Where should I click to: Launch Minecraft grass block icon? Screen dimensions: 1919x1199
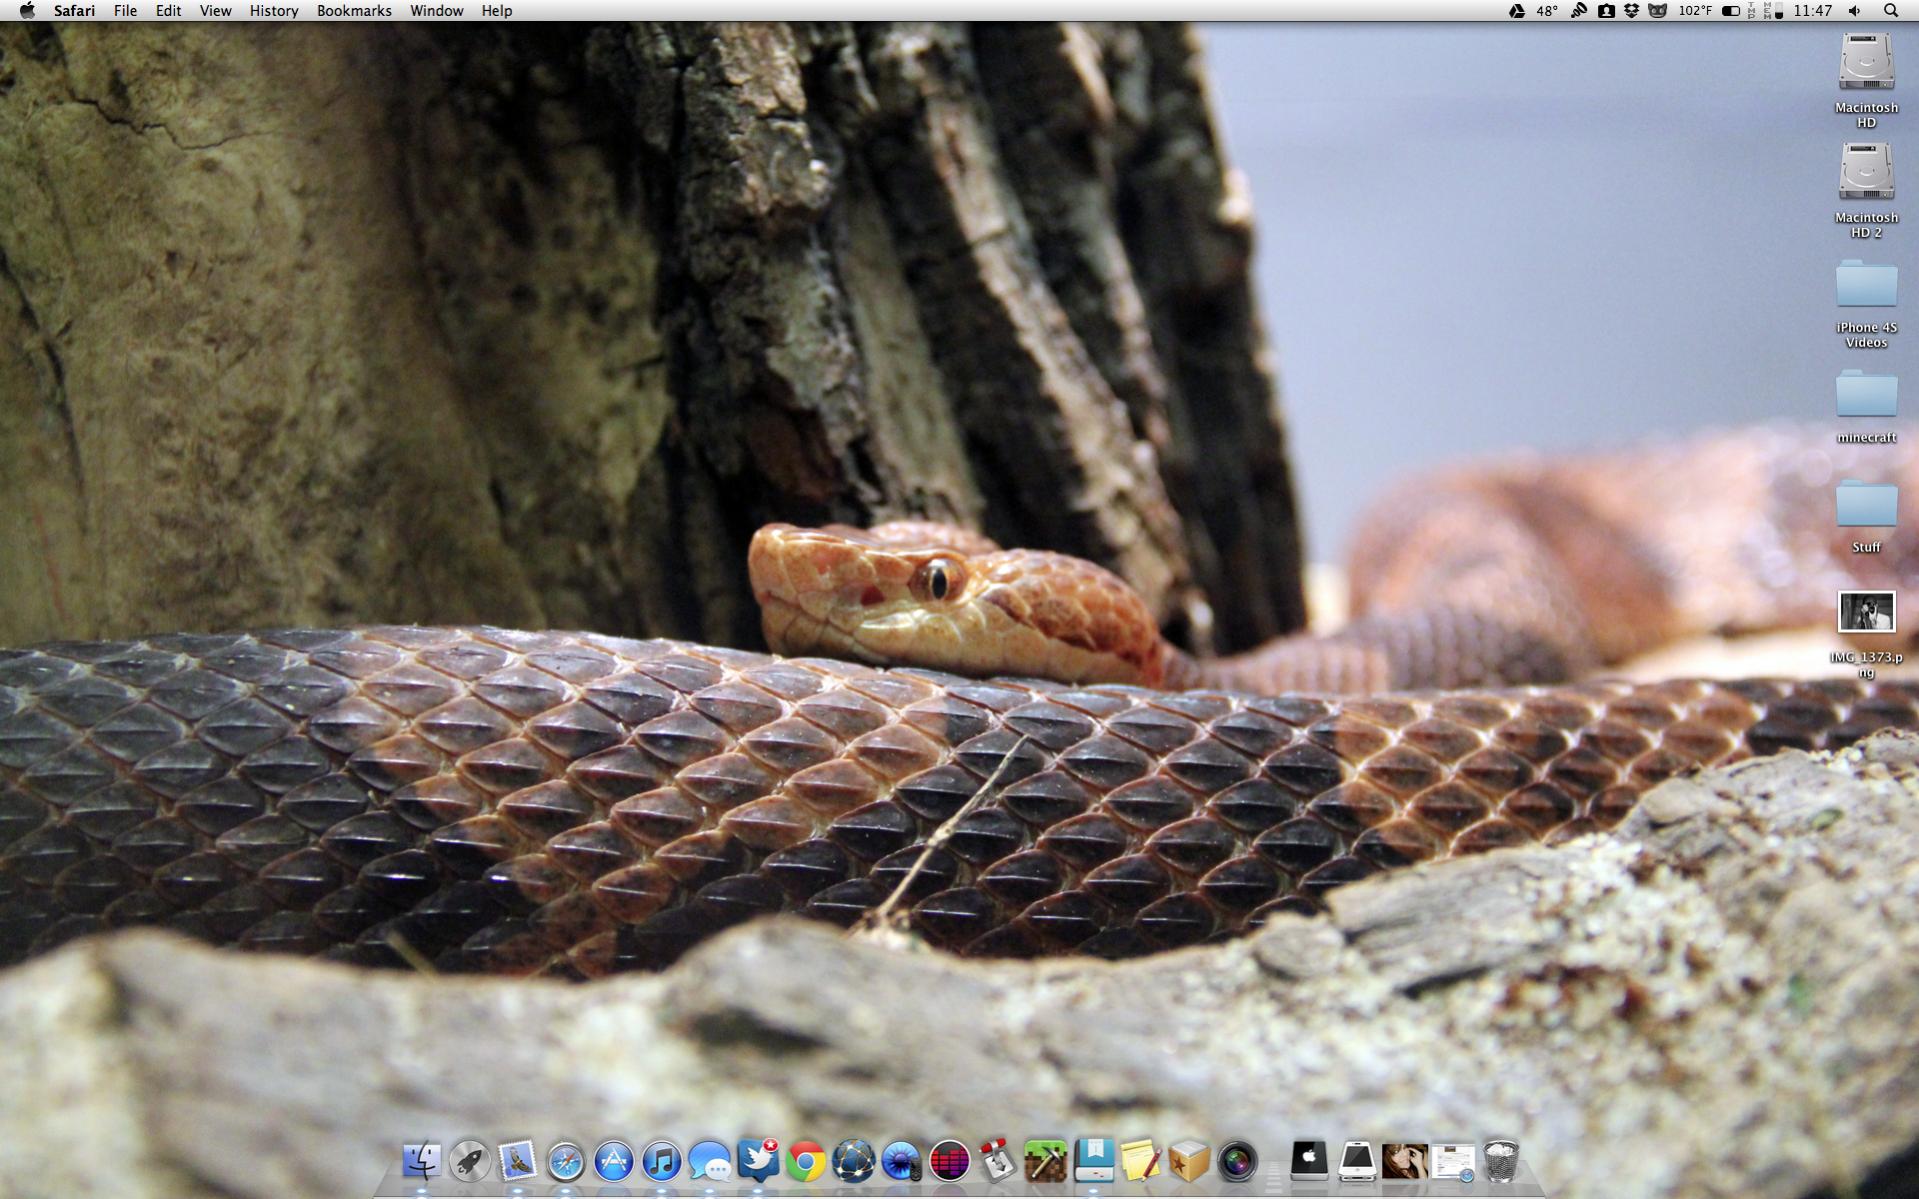(1045, 1161)
